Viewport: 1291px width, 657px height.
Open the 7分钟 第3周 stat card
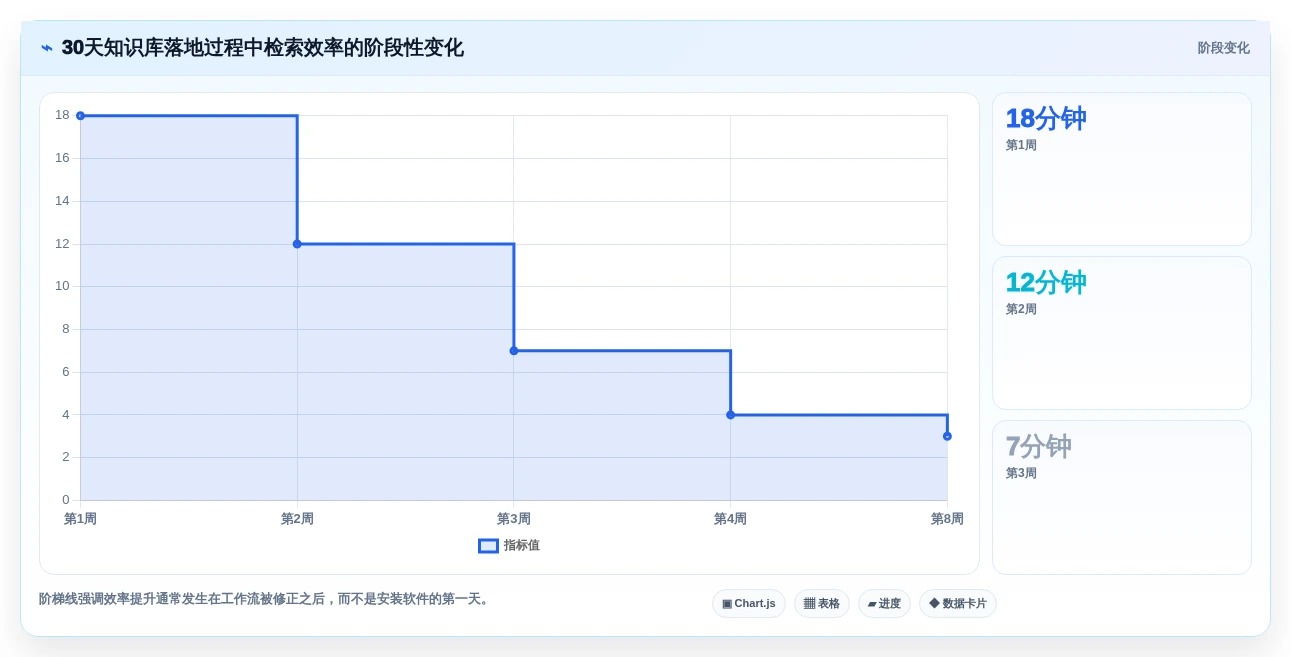(x=1122, y=498)
